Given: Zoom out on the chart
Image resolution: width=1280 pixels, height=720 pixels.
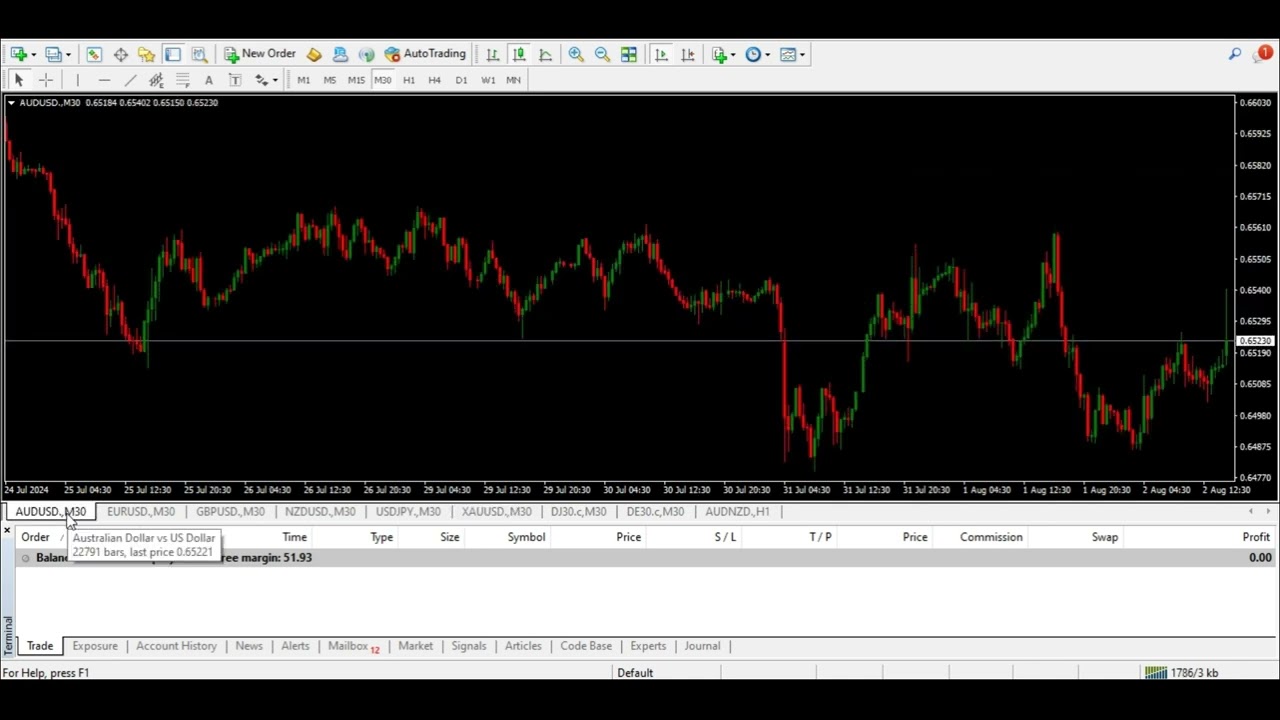Looking at the screenshot, I should 602,54.
